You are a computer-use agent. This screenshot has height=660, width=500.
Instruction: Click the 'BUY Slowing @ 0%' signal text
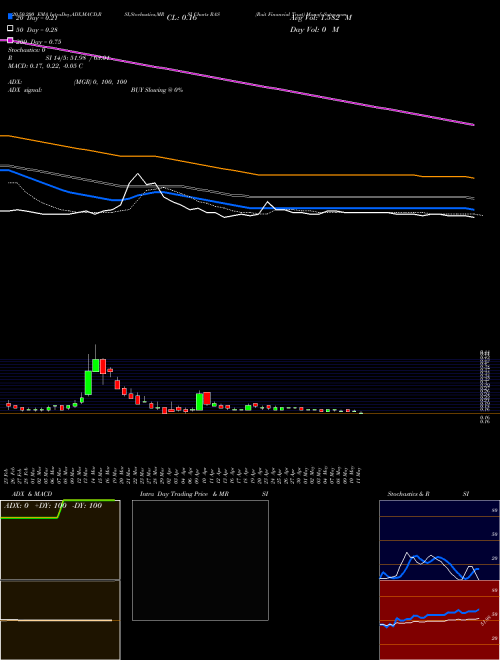(x=157, y=90)
